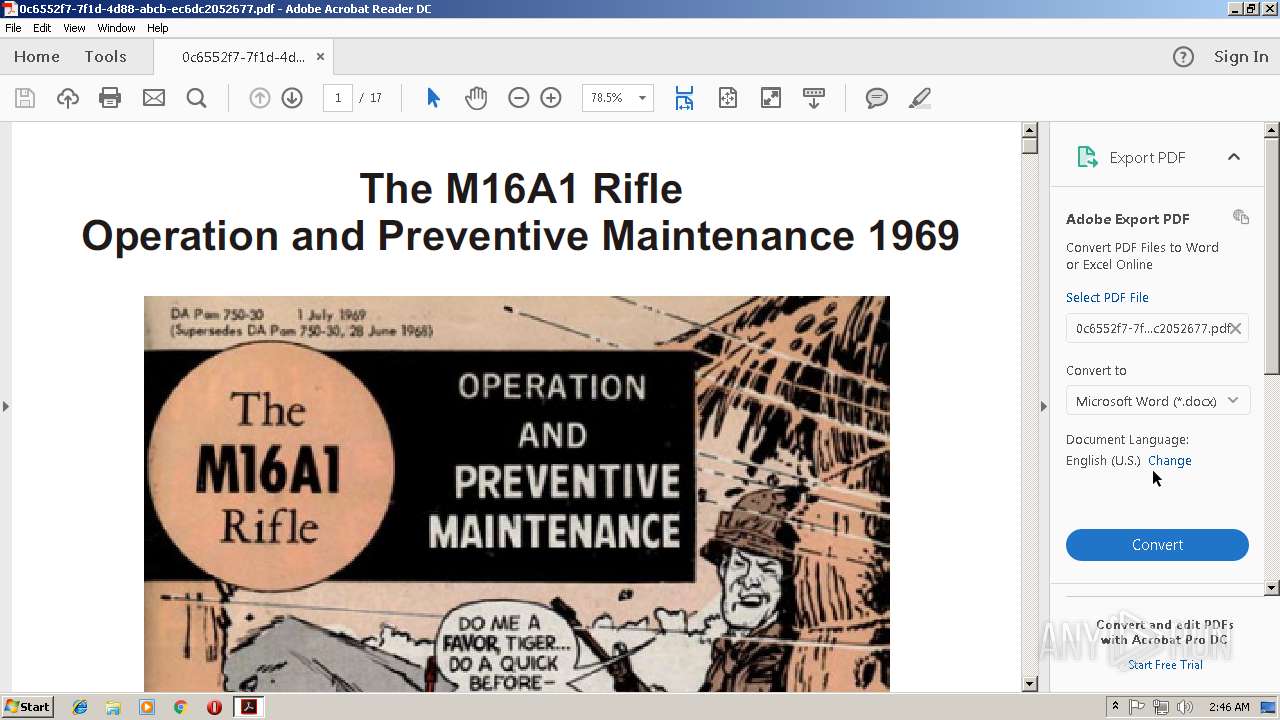Upload file to cloud icon
The width and height of the screenshot is (1280, 720).
(x=67, y=98)
